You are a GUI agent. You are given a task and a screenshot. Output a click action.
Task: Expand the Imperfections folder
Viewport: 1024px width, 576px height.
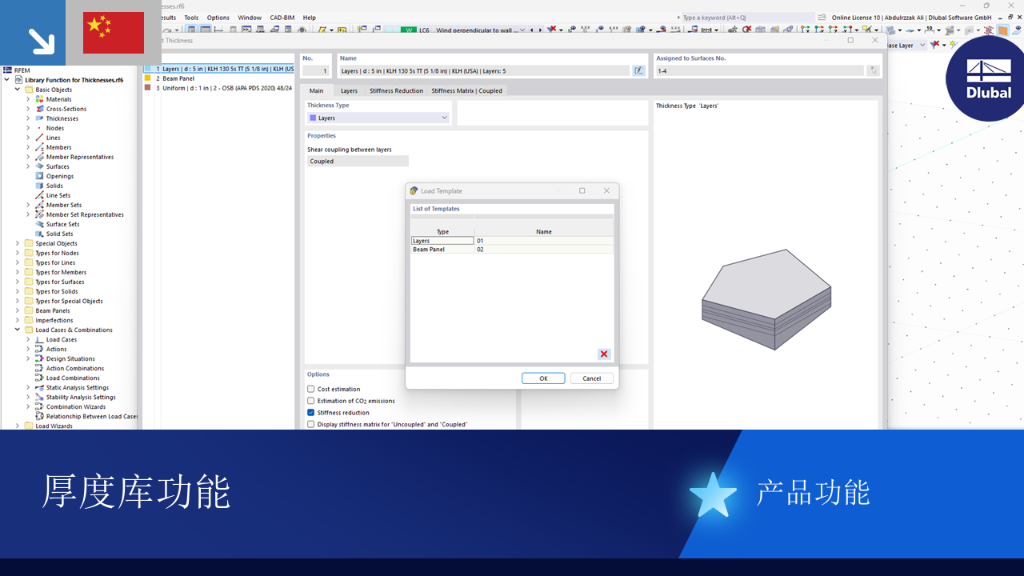(x=18, y=320)
